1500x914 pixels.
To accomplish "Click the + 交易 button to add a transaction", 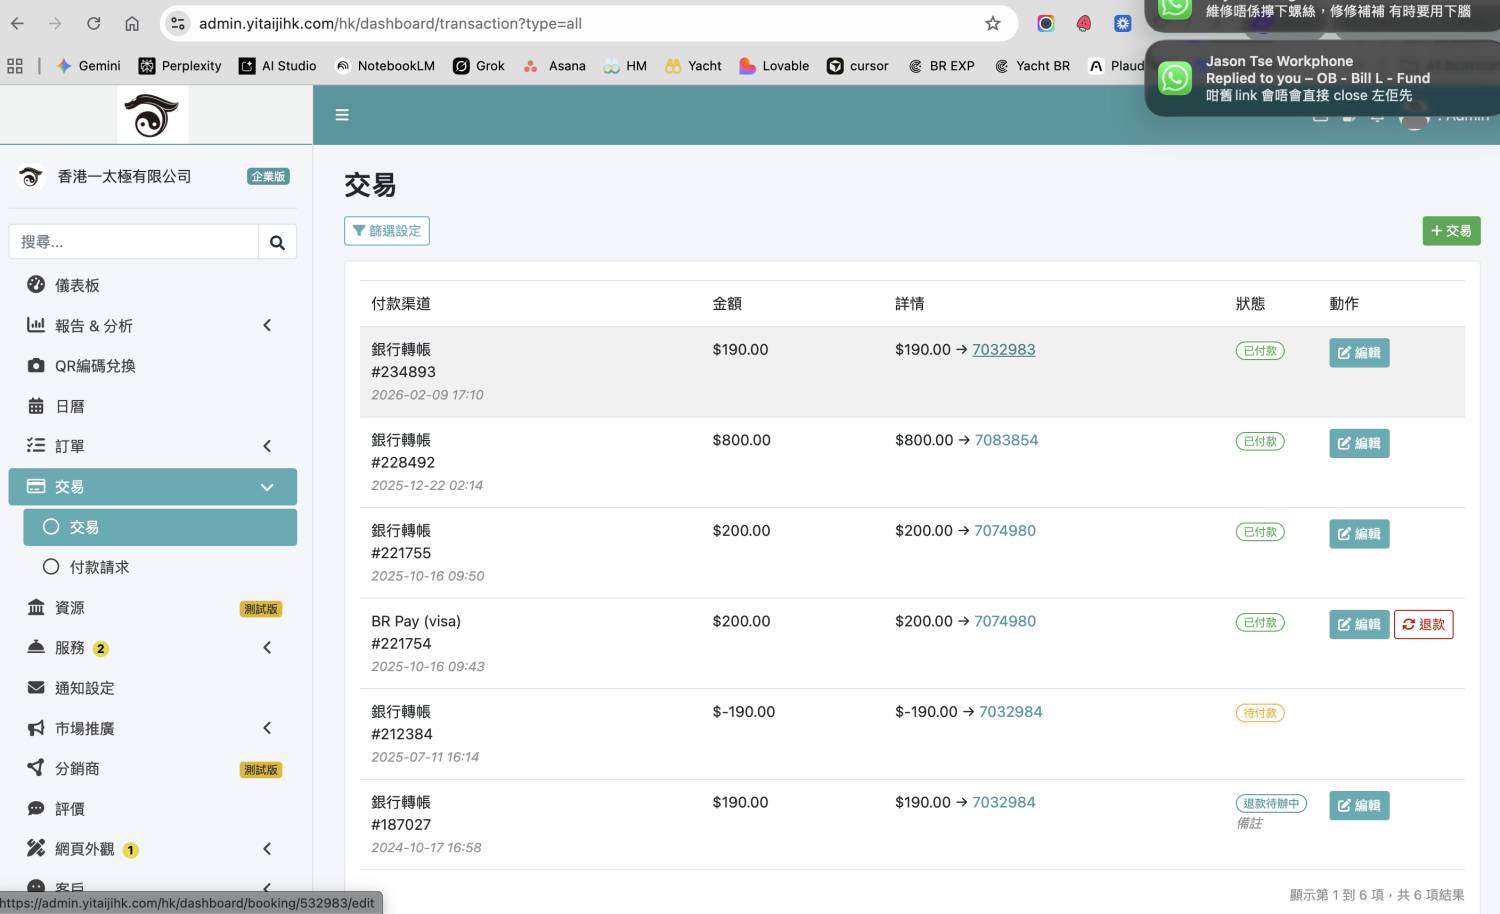I will [x=1451, y=230].
